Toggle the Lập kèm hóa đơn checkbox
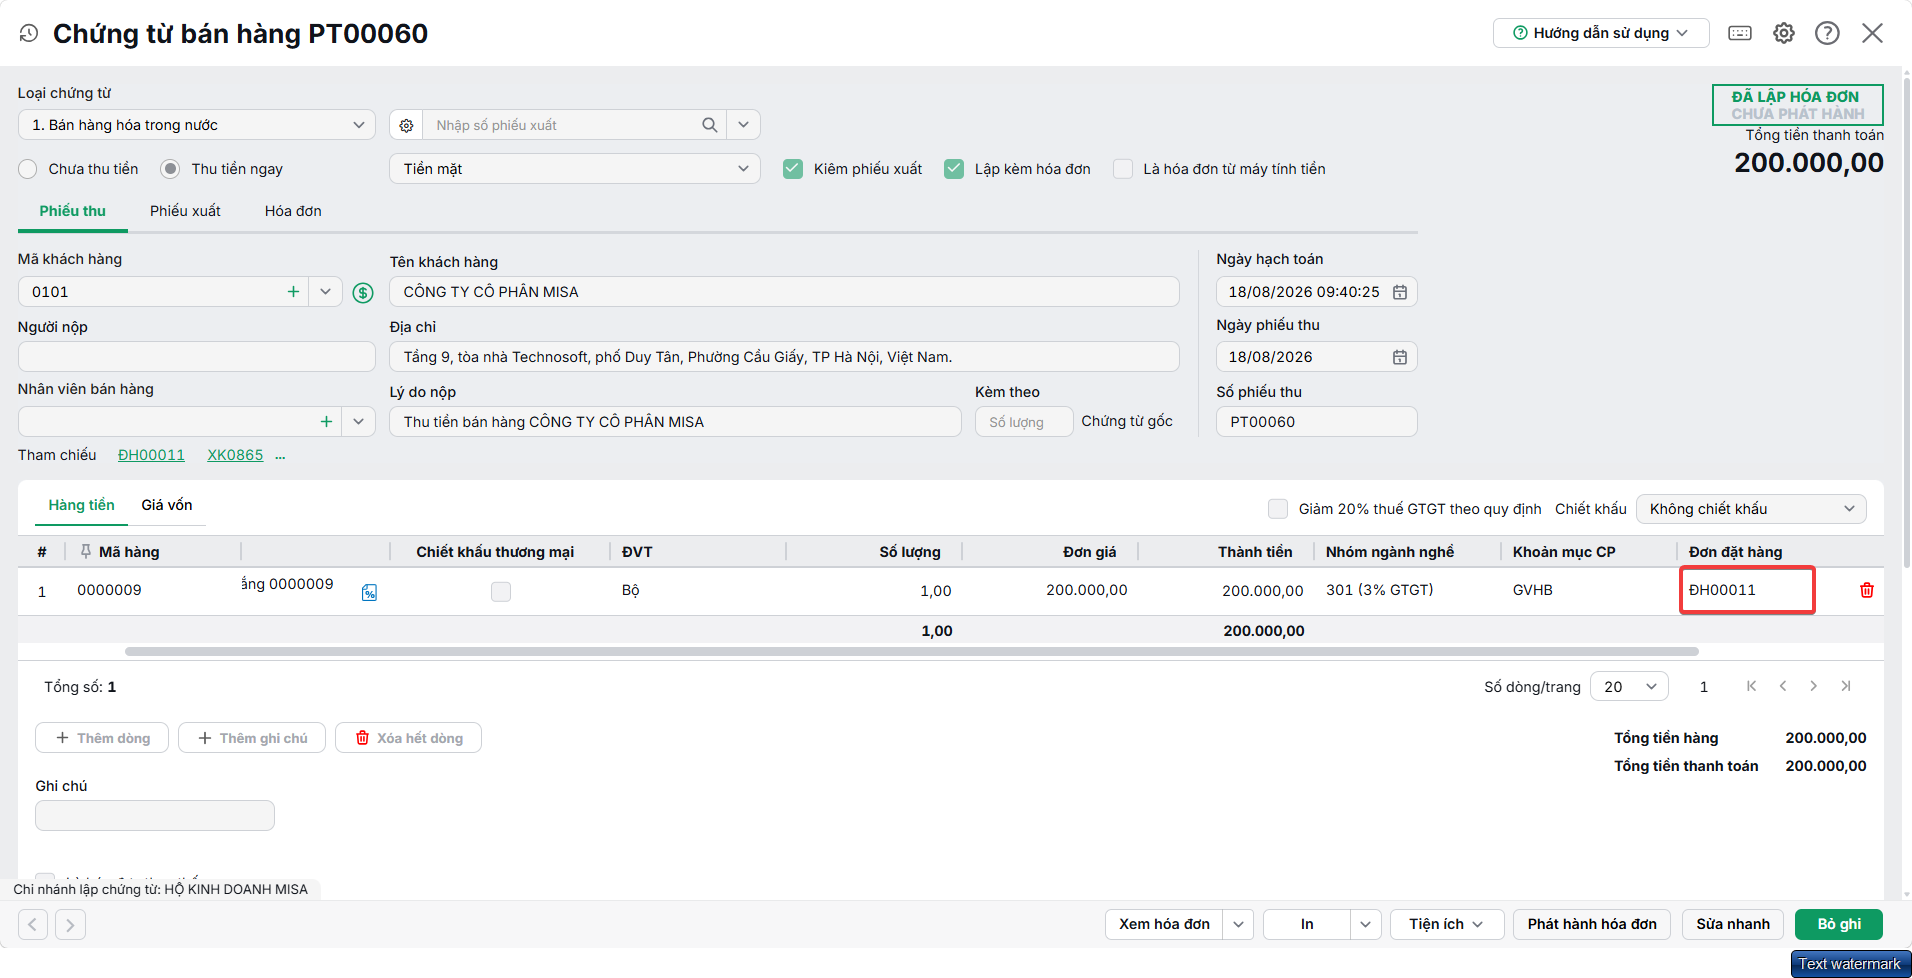The image size is (1912, 978). point(954,169)
